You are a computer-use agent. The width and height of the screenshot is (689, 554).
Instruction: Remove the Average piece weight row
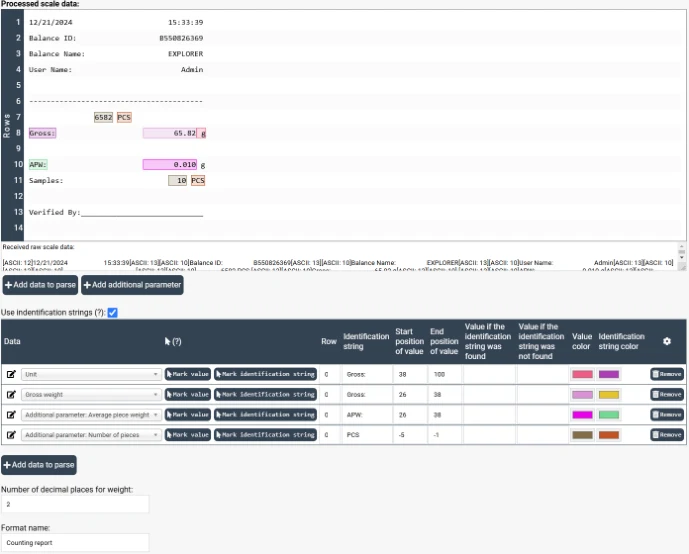pyautogui.click(x=667, y=415)
